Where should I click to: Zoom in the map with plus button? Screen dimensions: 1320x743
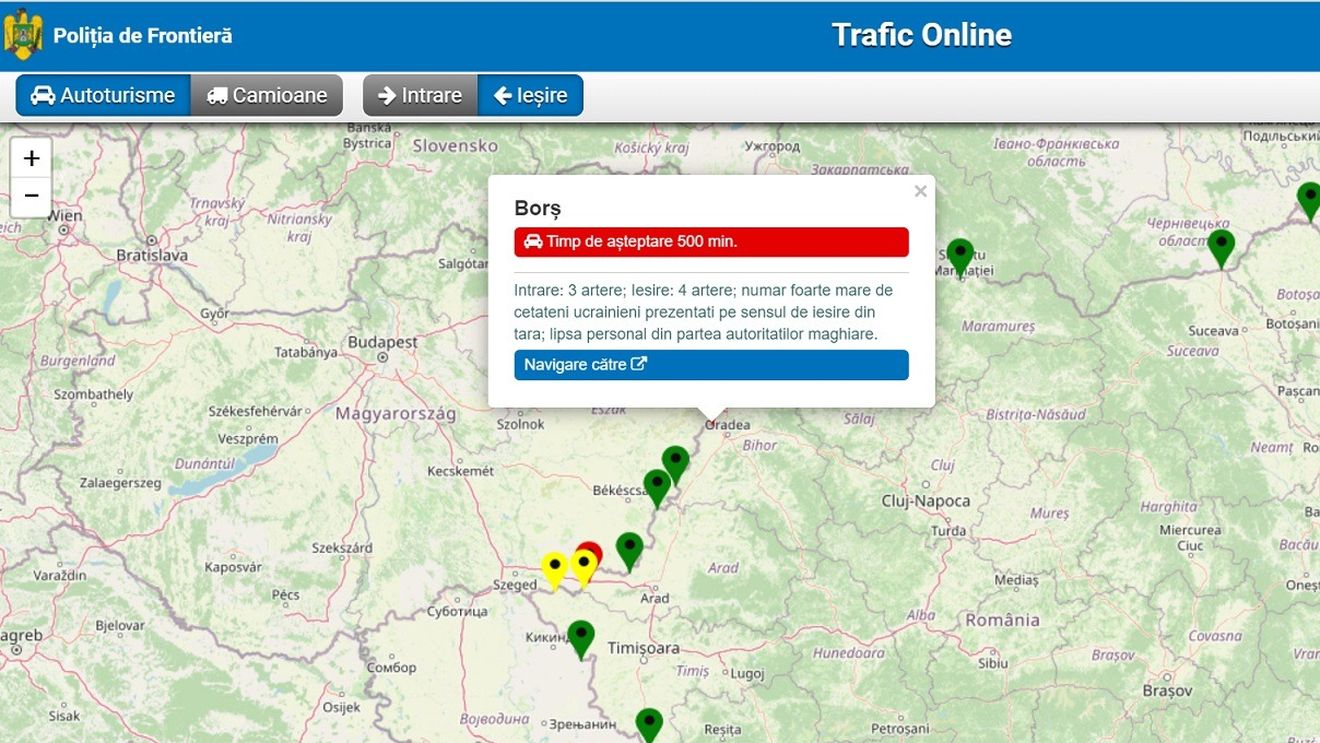point(31,158)
